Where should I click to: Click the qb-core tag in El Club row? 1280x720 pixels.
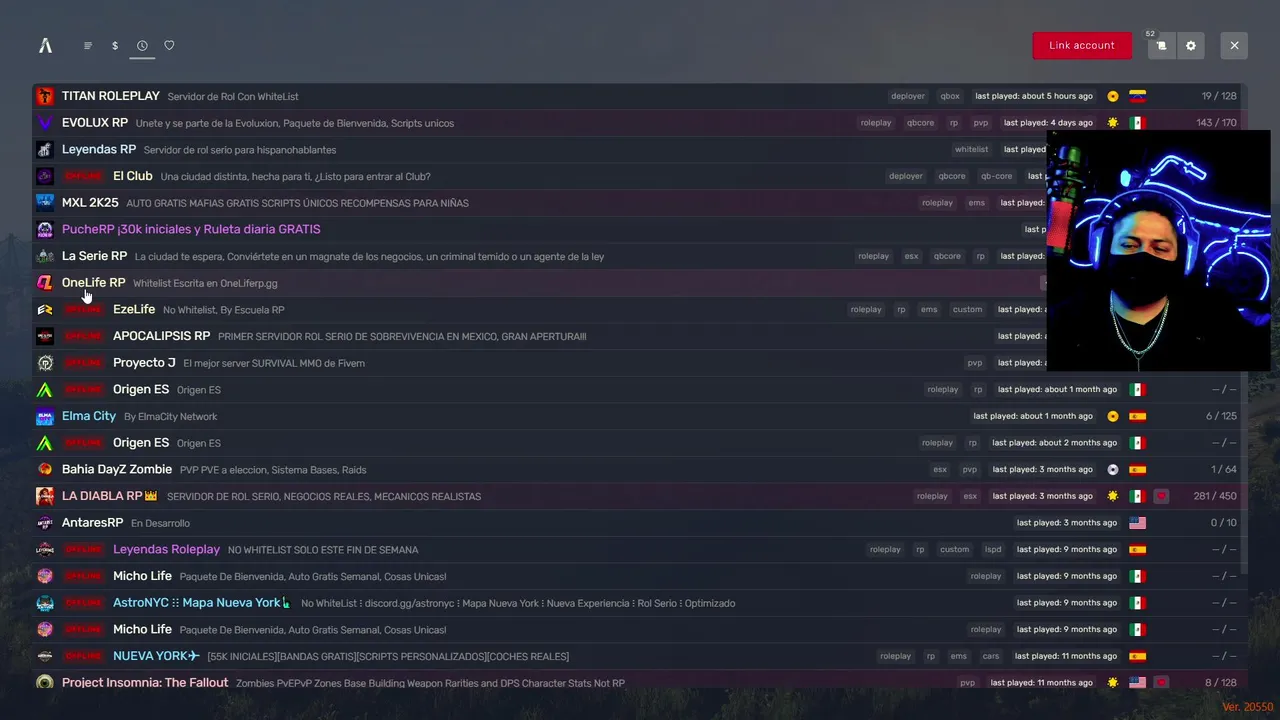tap(996, 176)
